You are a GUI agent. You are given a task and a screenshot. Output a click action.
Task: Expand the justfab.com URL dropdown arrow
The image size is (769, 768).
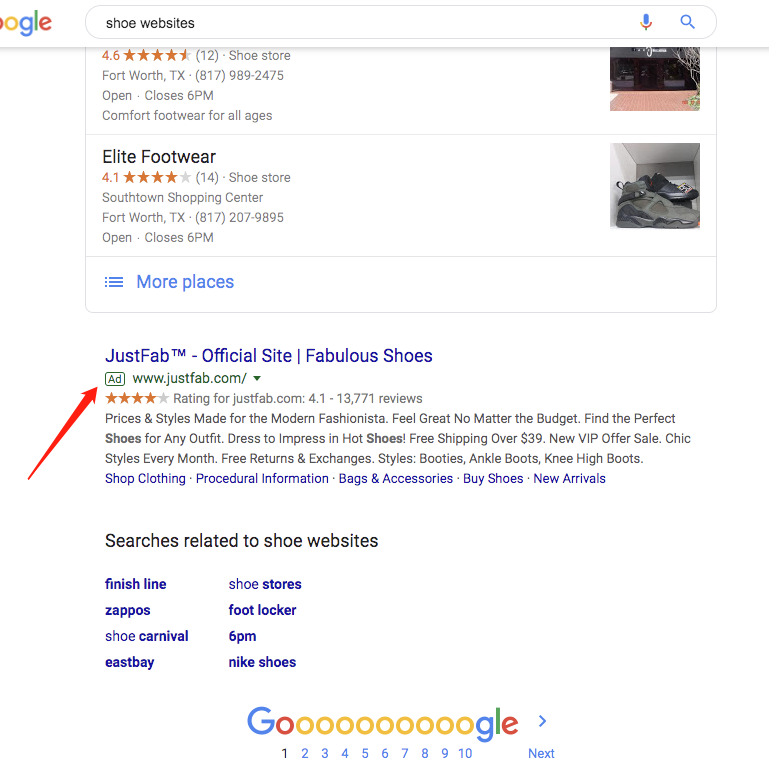coord(257,379)
